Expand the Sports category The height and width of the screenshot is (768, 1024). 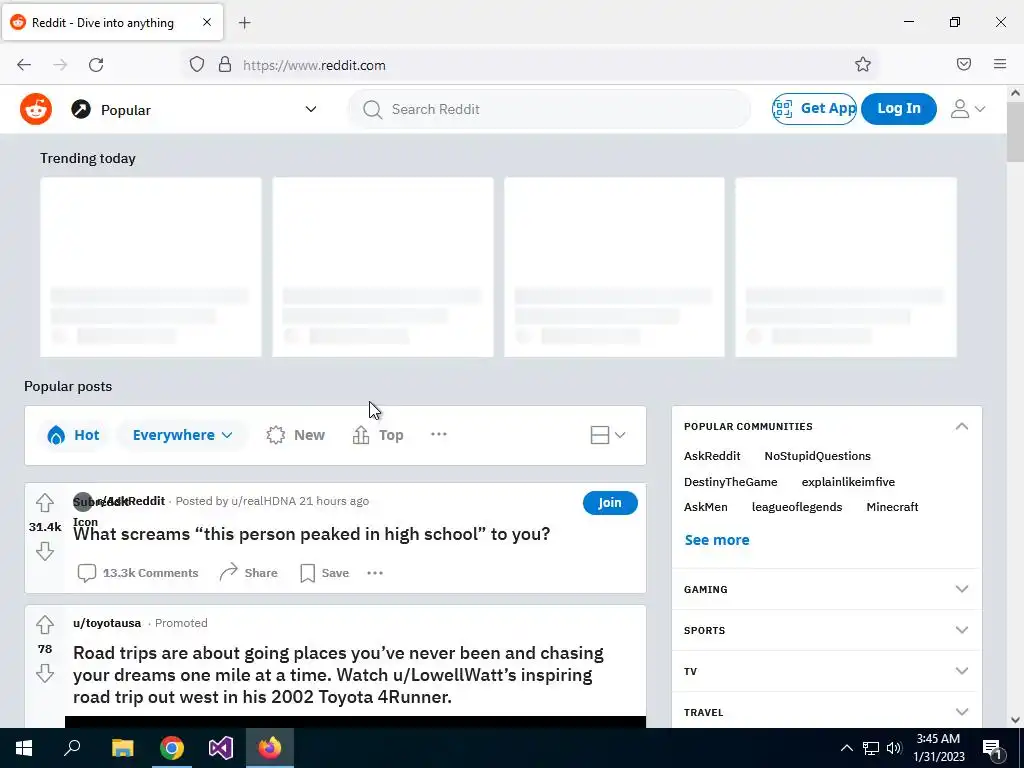coord(826,630)
